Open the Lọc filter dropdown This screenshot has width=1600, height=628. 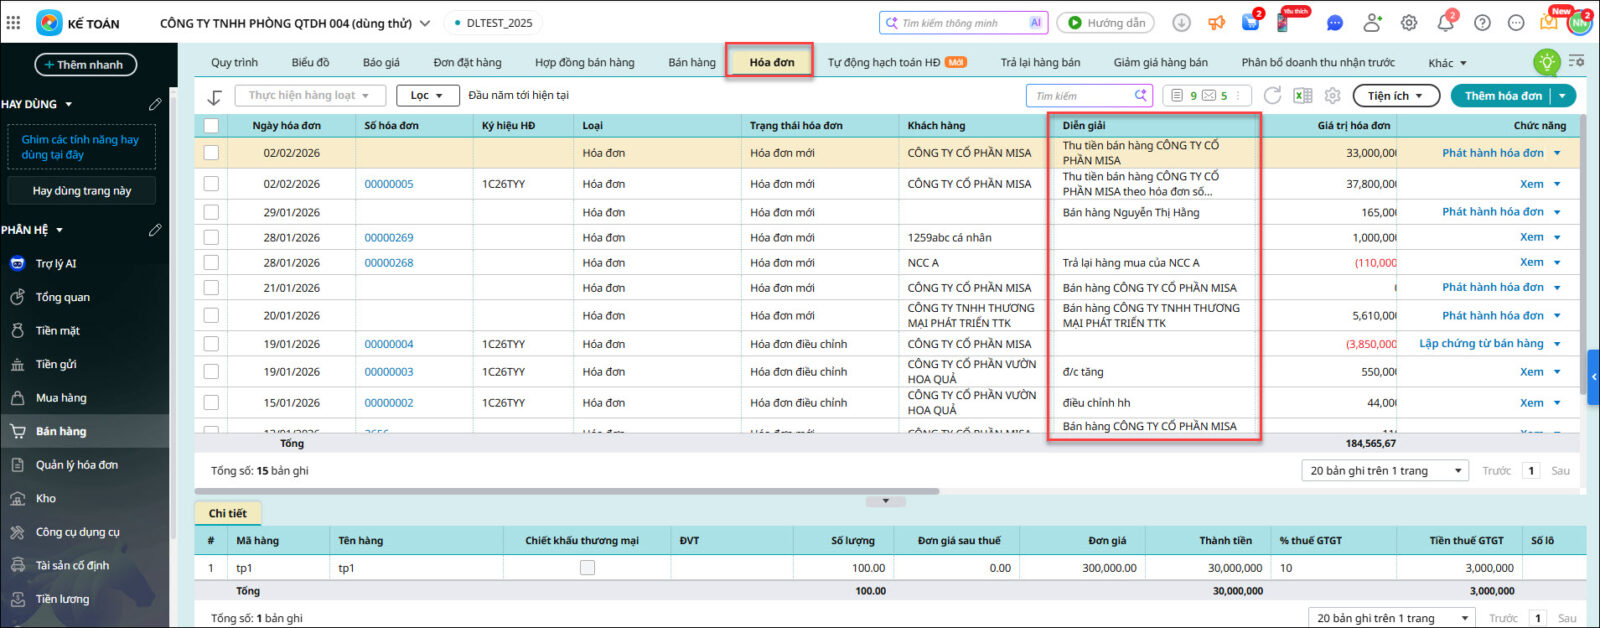[x=426, y=96]
